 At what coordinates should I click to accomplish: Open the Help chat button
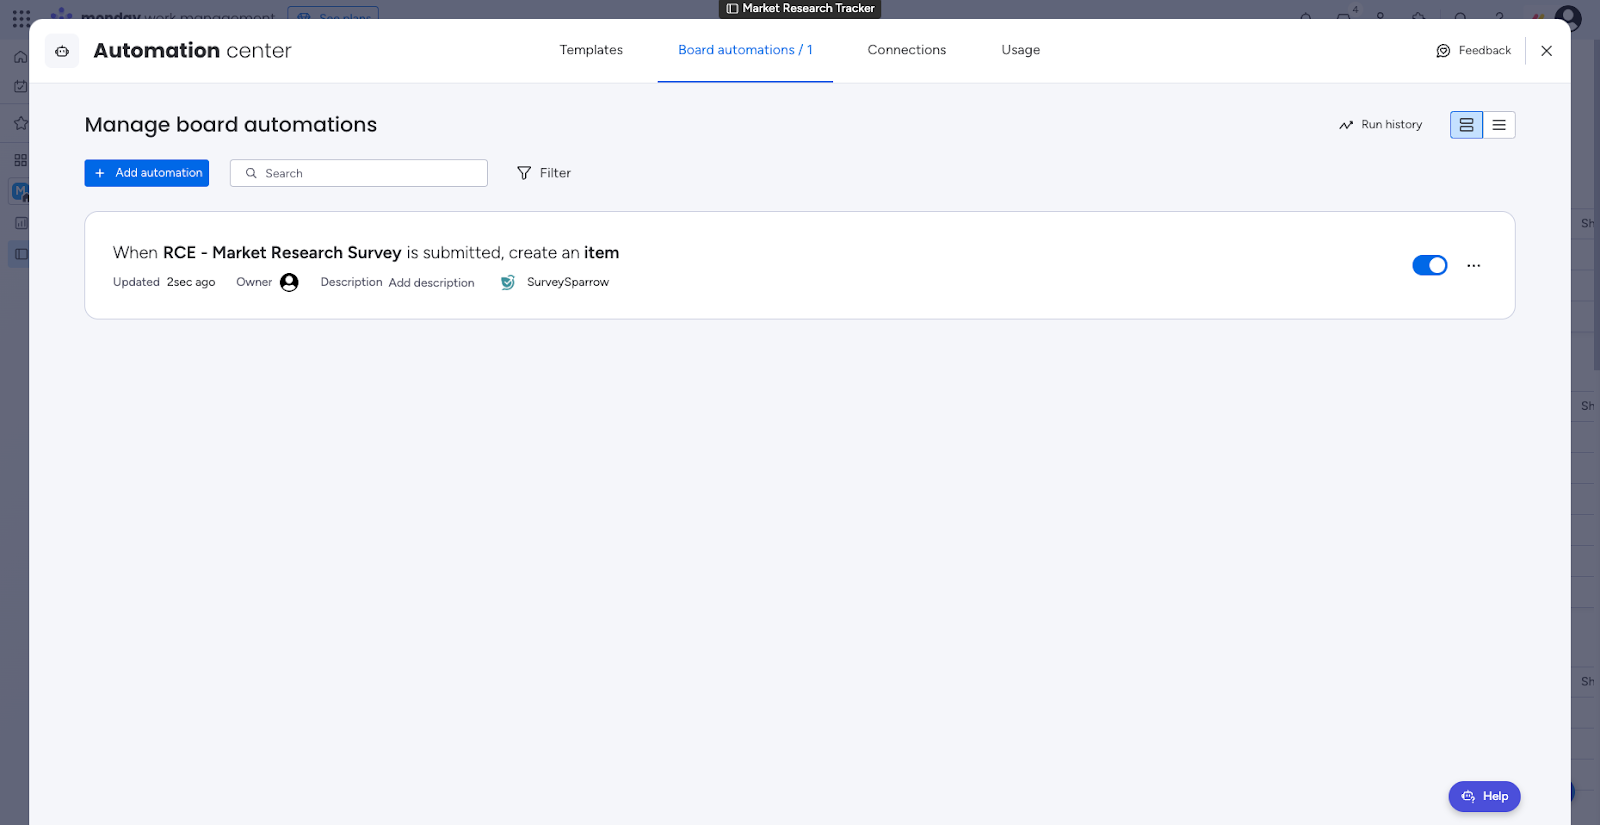click(1484, 796)
